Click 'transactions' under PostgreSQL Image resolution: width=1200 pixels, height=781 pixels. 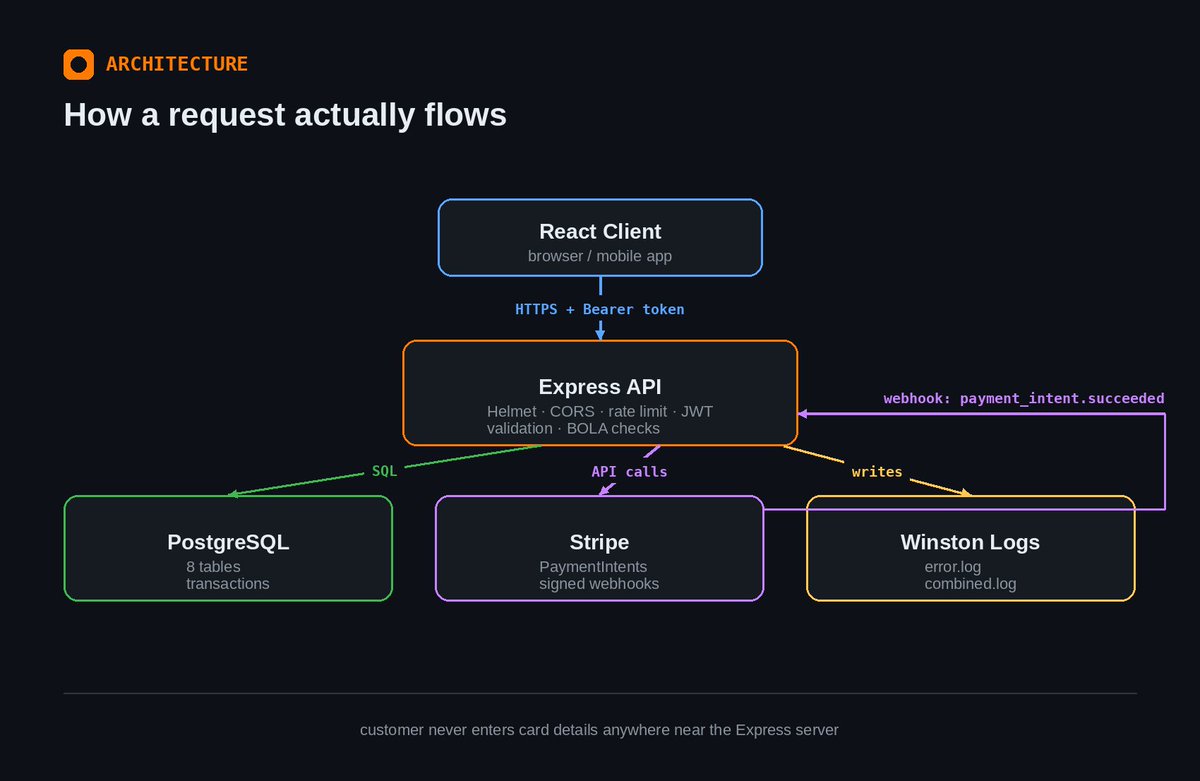pyautogui.click(x=228, y=583)
